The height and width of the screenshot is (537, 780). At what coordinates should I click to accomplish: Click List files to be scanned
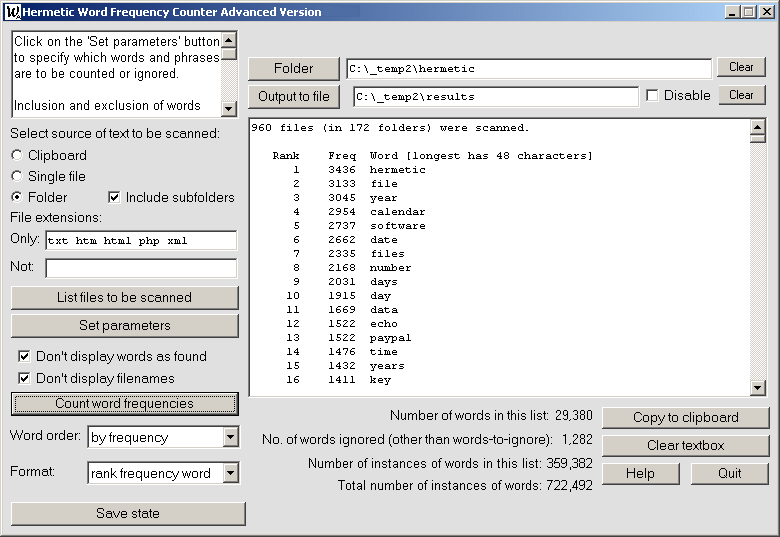point(124,297)
